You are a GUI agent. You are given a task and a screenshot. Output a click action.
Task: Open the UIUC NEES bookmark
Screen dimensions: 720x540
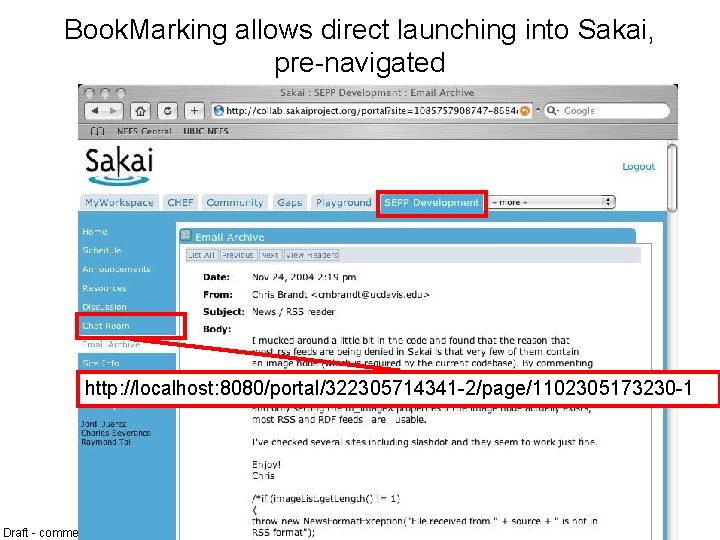tap(206, 131)
